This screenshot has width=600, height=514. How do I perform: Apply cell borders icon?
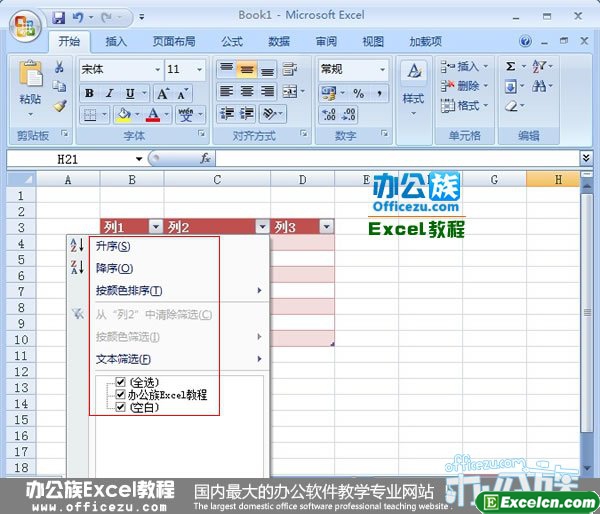tap(90, 114)
